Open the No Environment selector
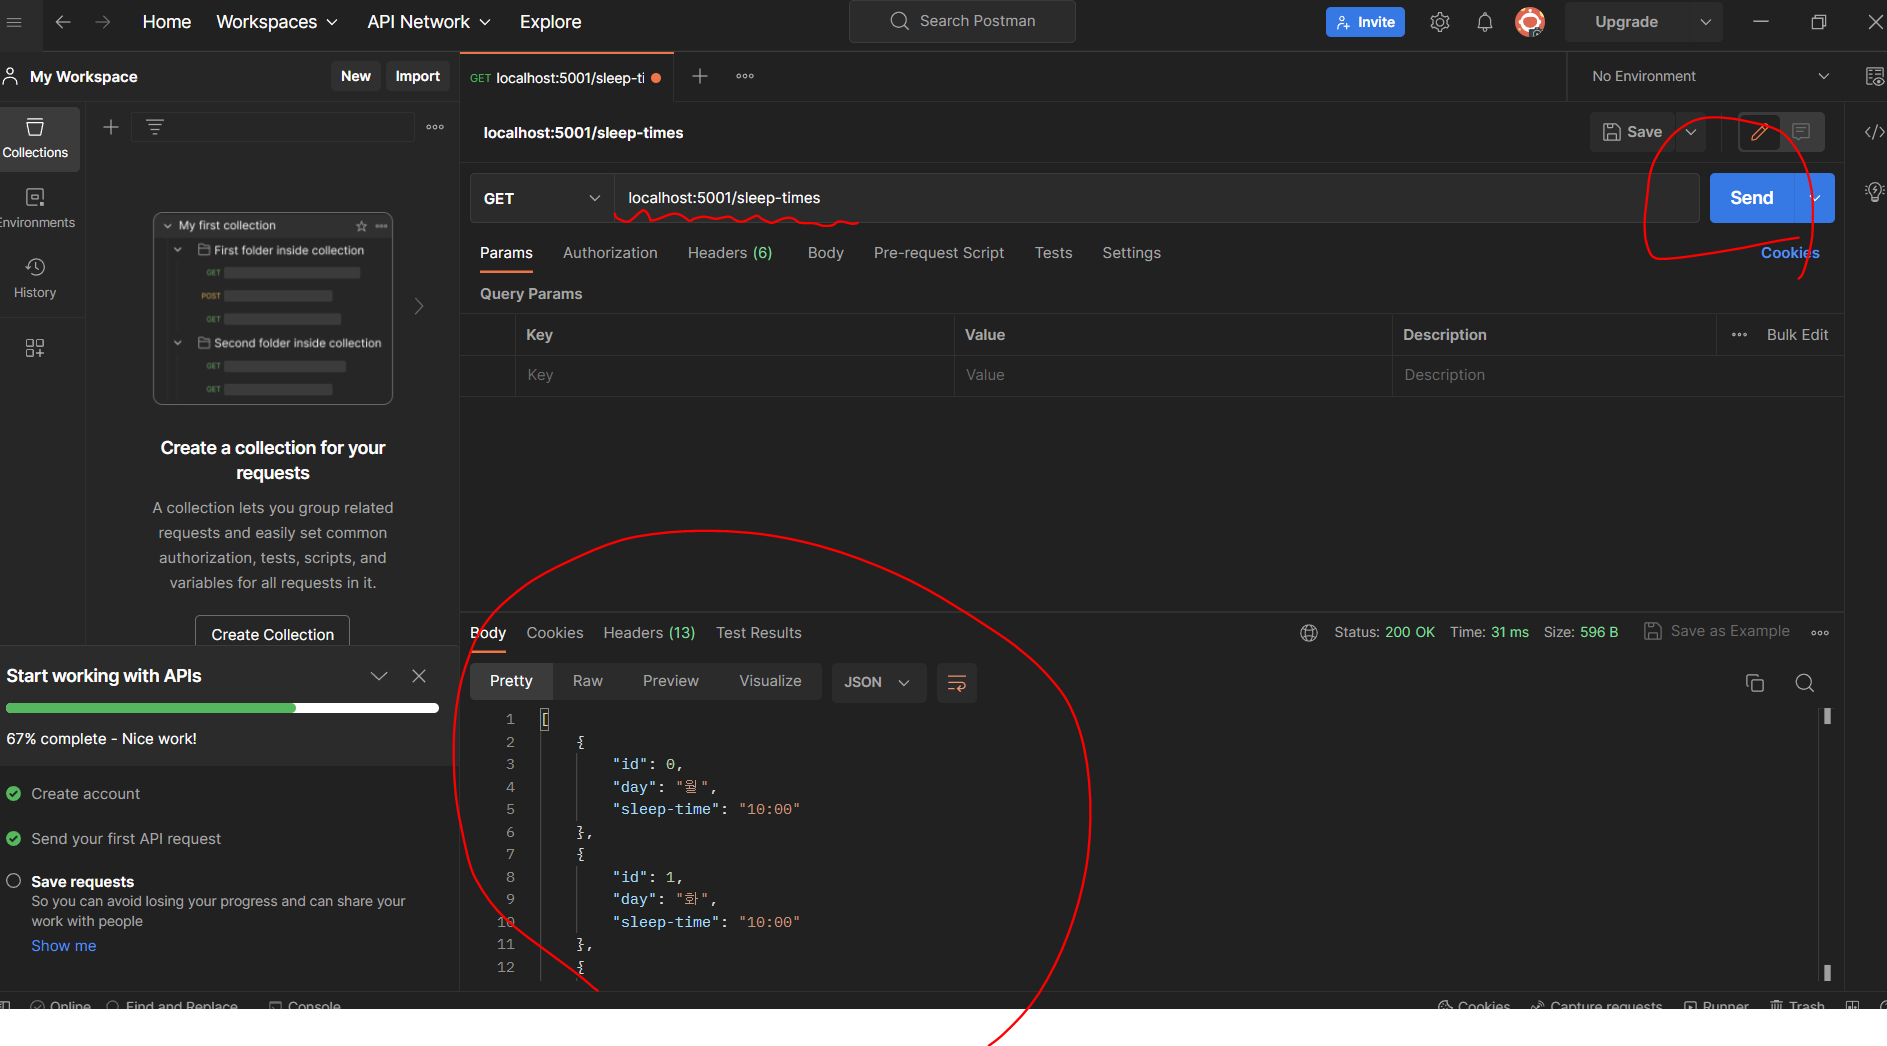 1710,76
